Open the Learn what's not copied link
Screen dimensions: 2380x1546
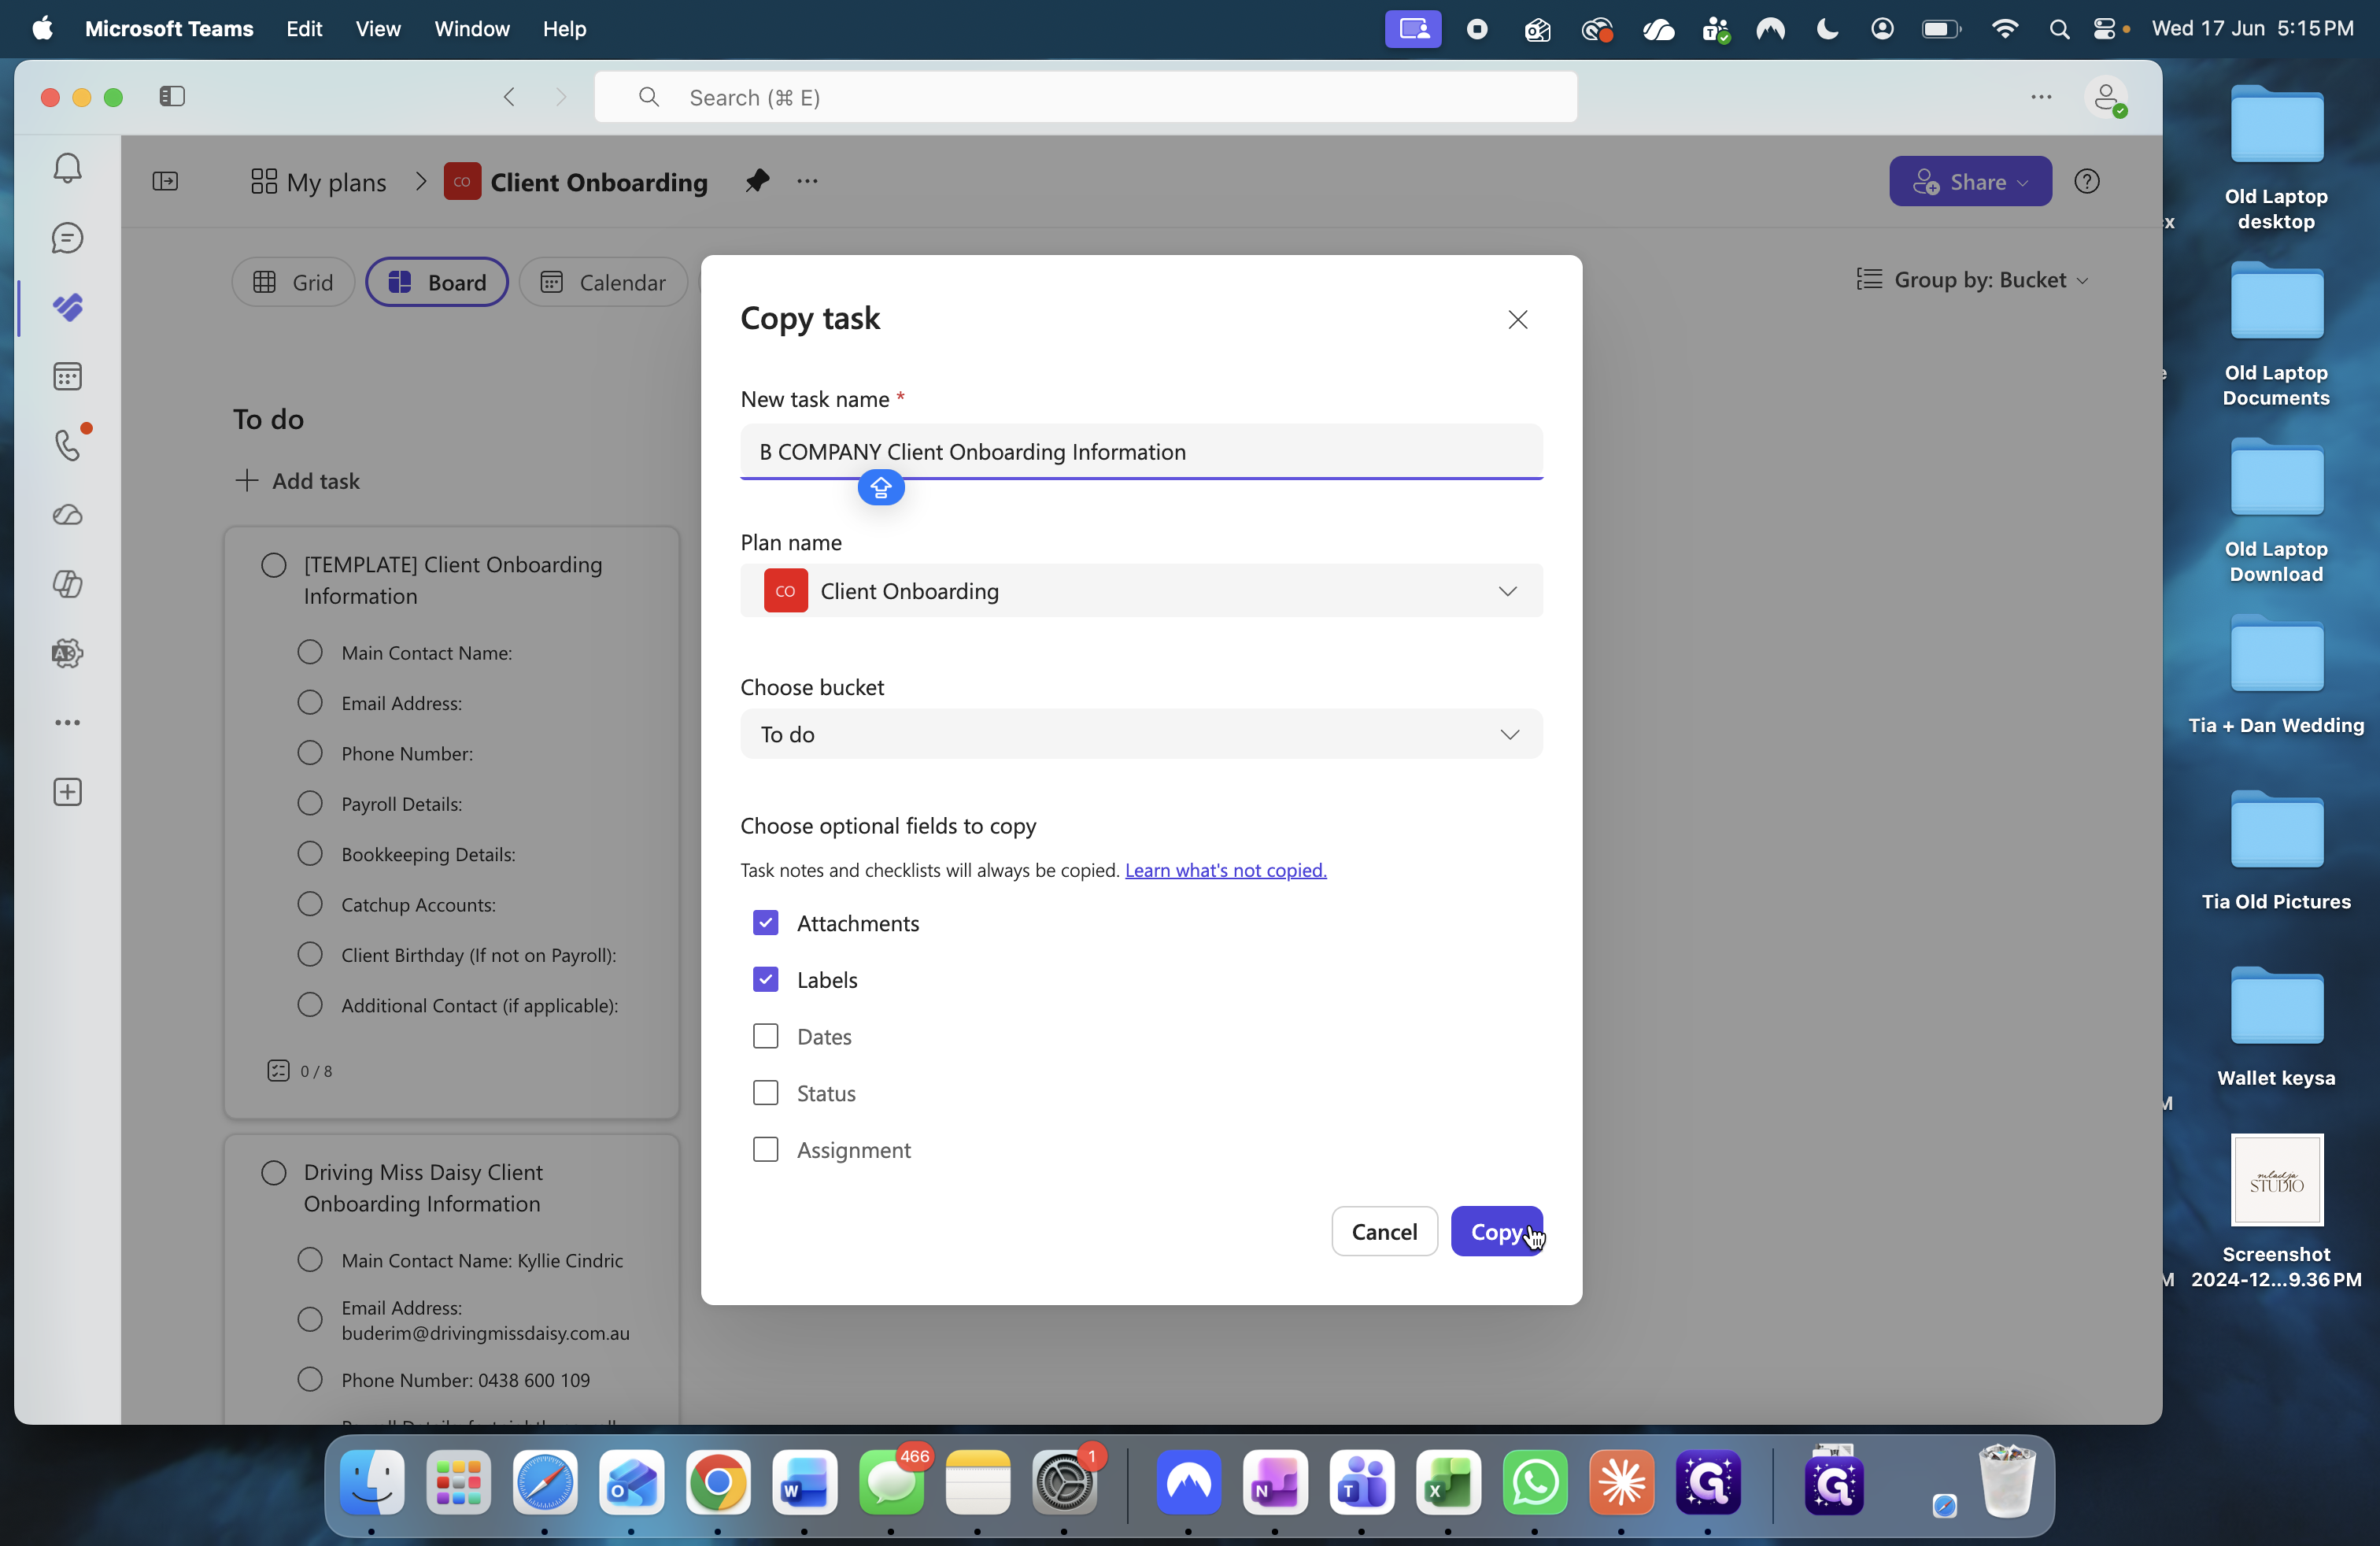point(1226,870)
